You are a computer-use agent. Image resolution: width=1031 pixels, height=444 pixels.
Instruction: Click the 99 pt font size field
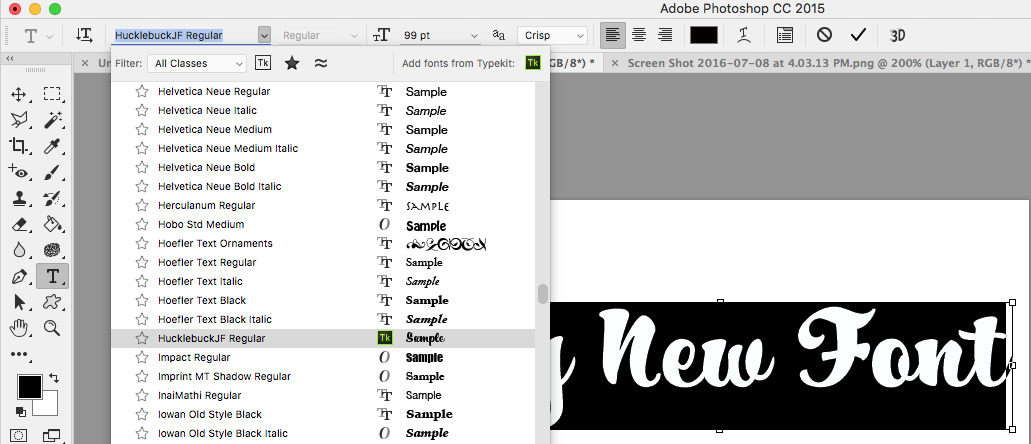(435, 36)
